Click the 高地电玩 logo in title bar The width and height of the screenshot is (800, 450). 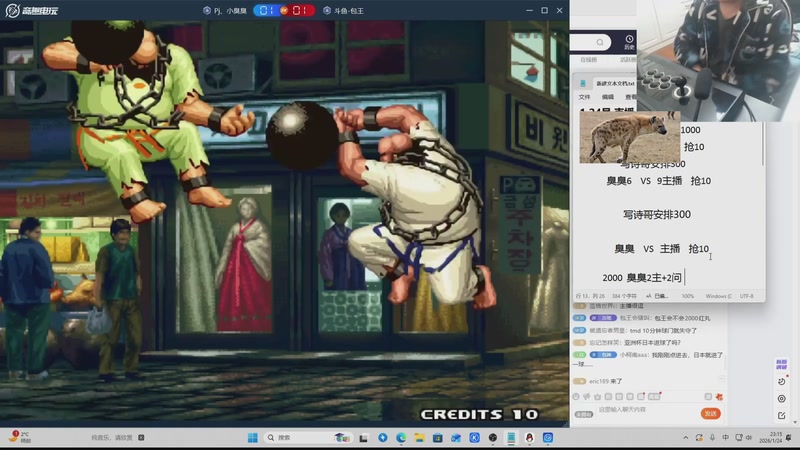pyautogui.click(x=32, y=10)
